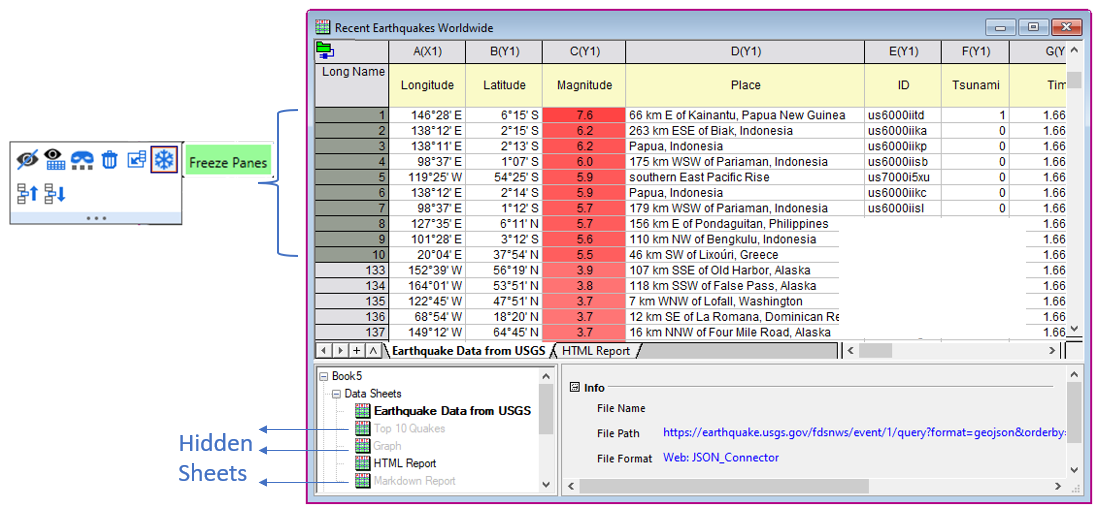Select the Earthquake Data from USGS tab

[468, 351]
